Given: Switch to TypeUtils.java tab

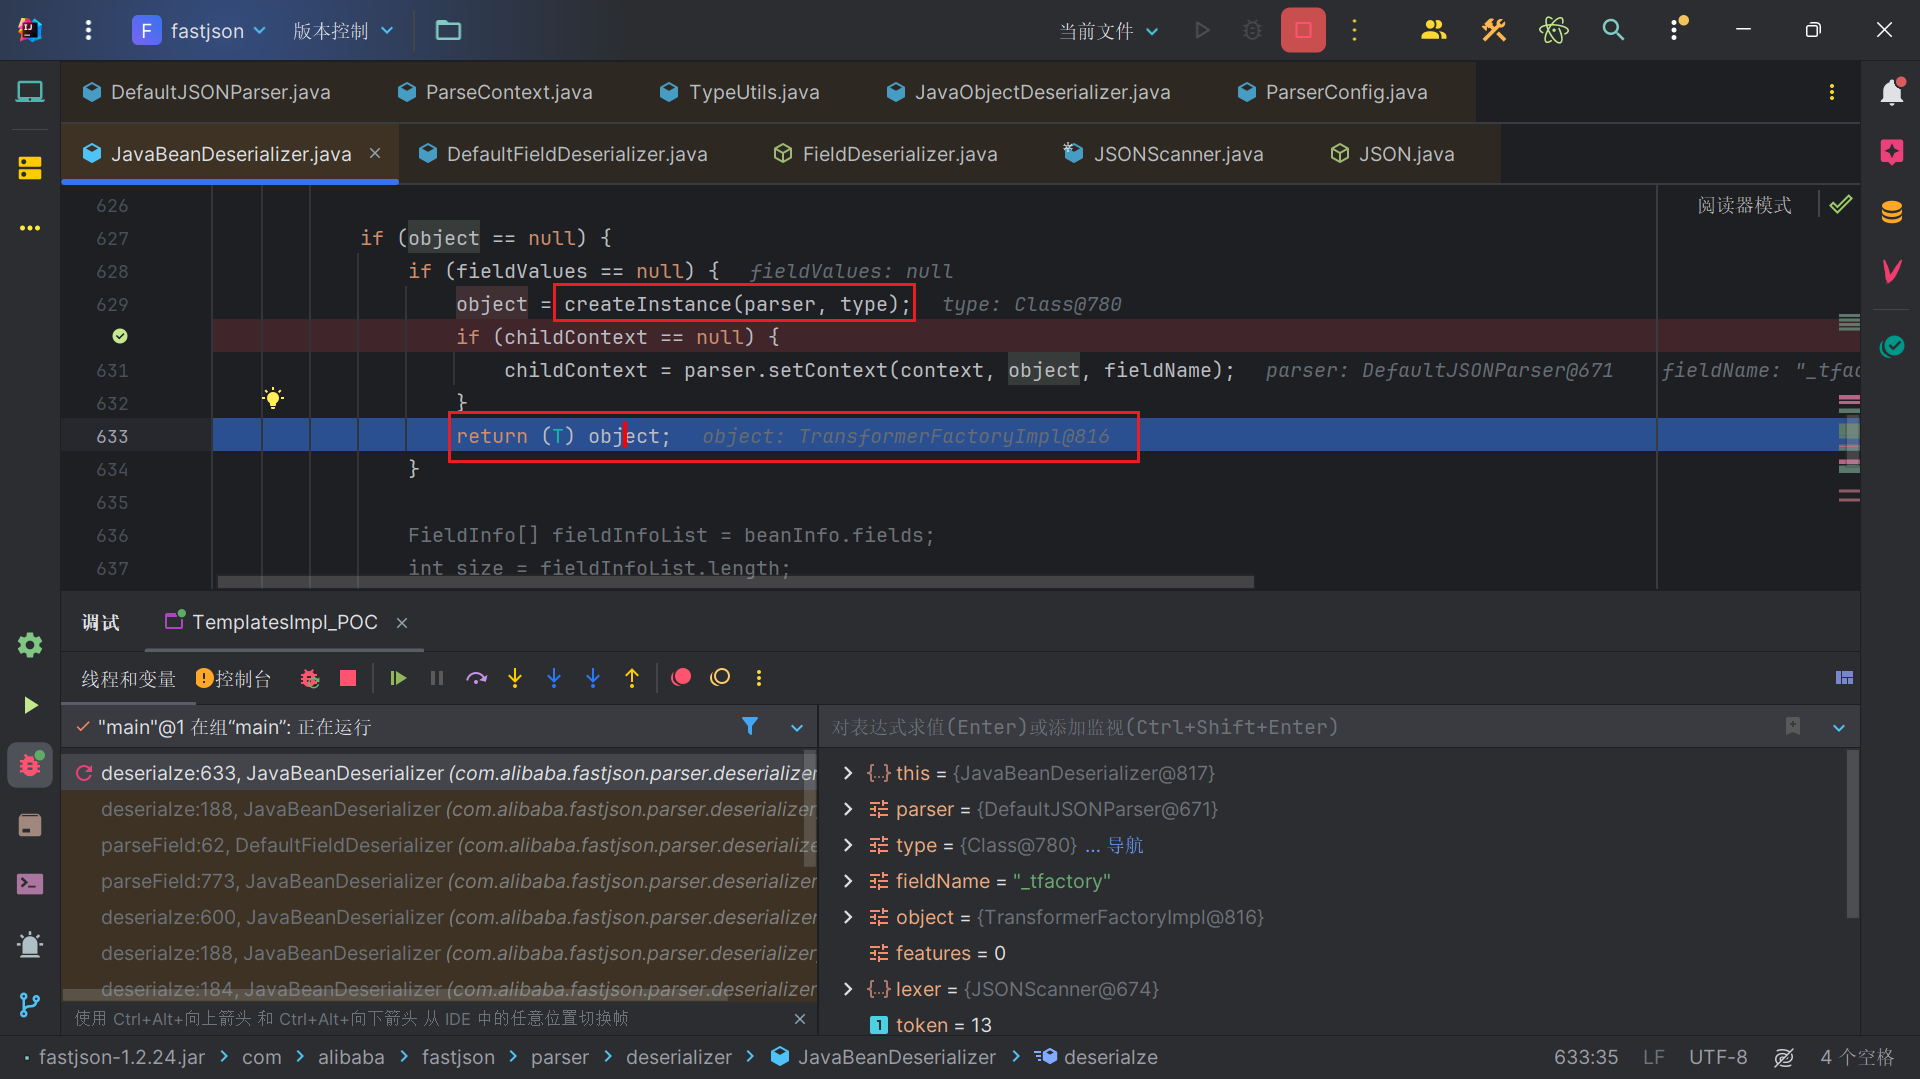Looking at the screenshot, I should [x=740, y=92].
